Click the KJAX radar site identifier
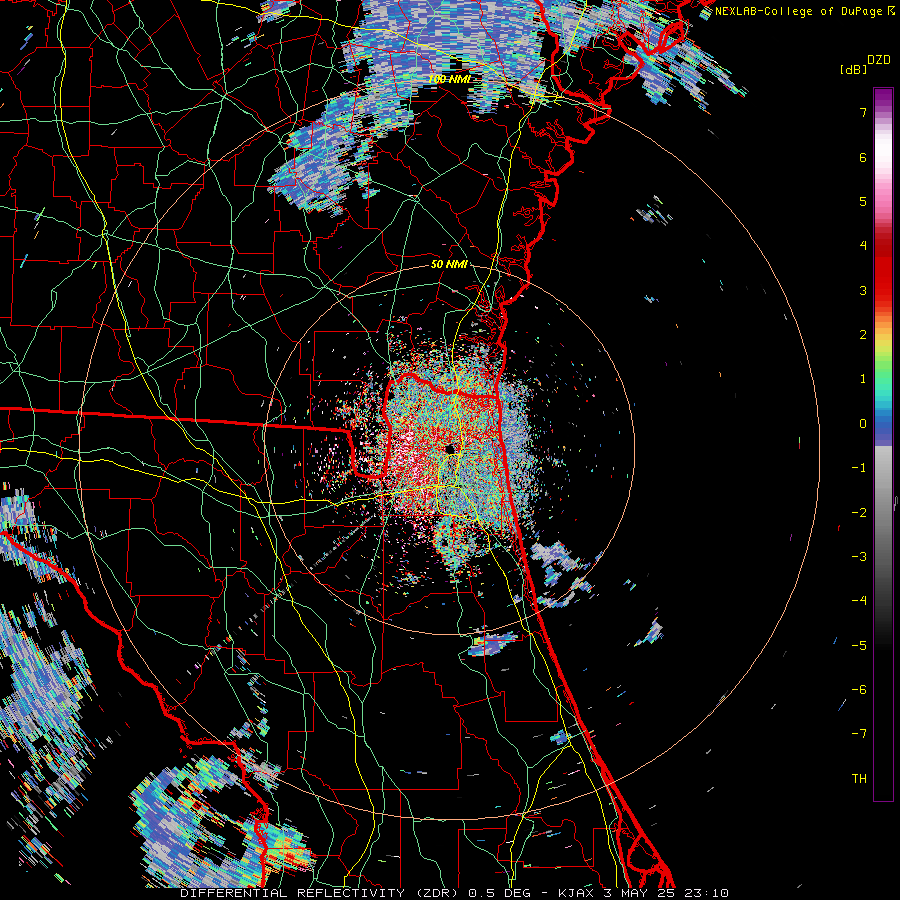This screenshot has width=900, height=900. coord(576,893)
